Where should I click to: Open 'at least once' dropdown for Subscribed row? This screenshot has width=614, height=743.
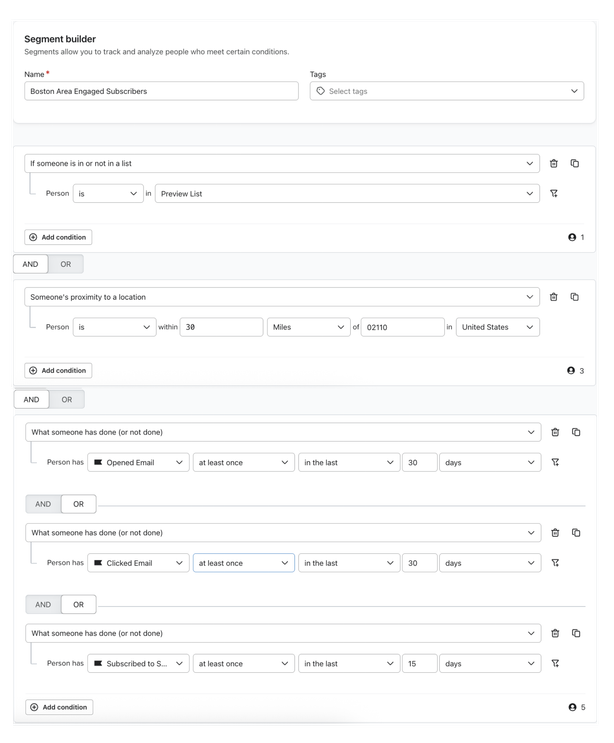pos(244,663)
